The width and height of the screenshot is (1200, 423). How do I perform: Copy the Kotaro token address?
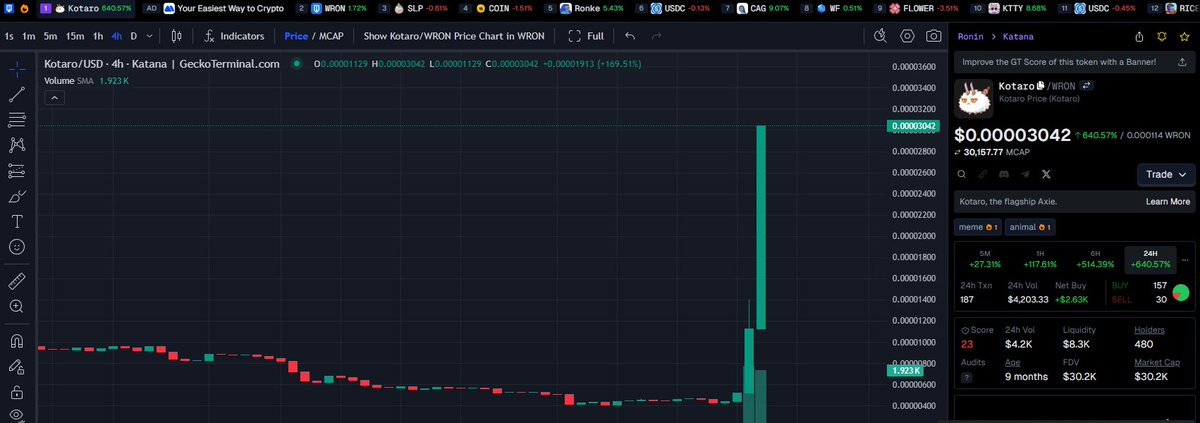point(1041,86)
